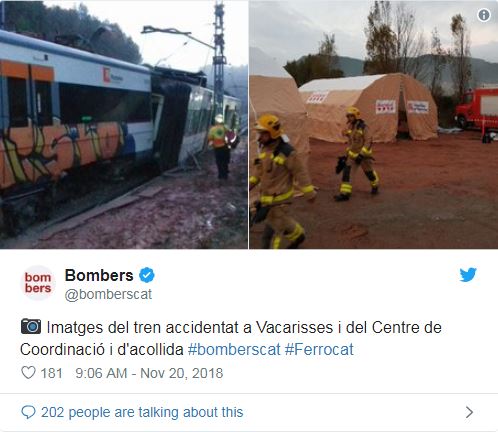The image size is (498, 432).
Task: Click the speech bubble reply icon
Action: point(28,412)
